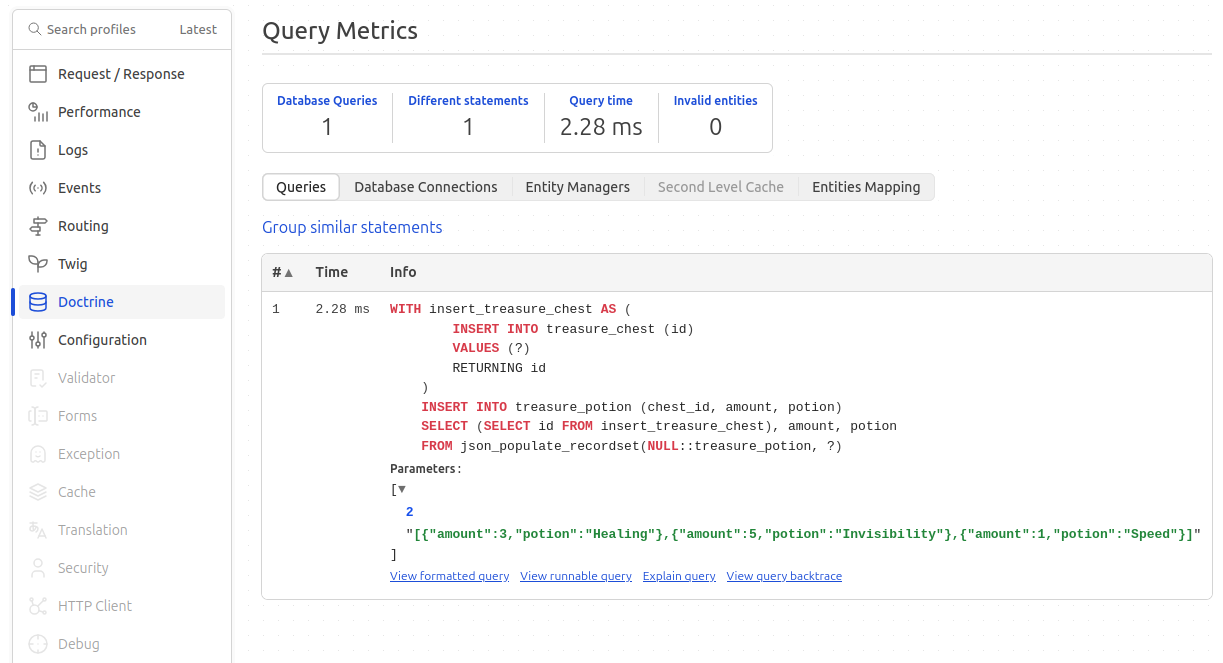Click the HTTP Client network icon

coord(38,606)
